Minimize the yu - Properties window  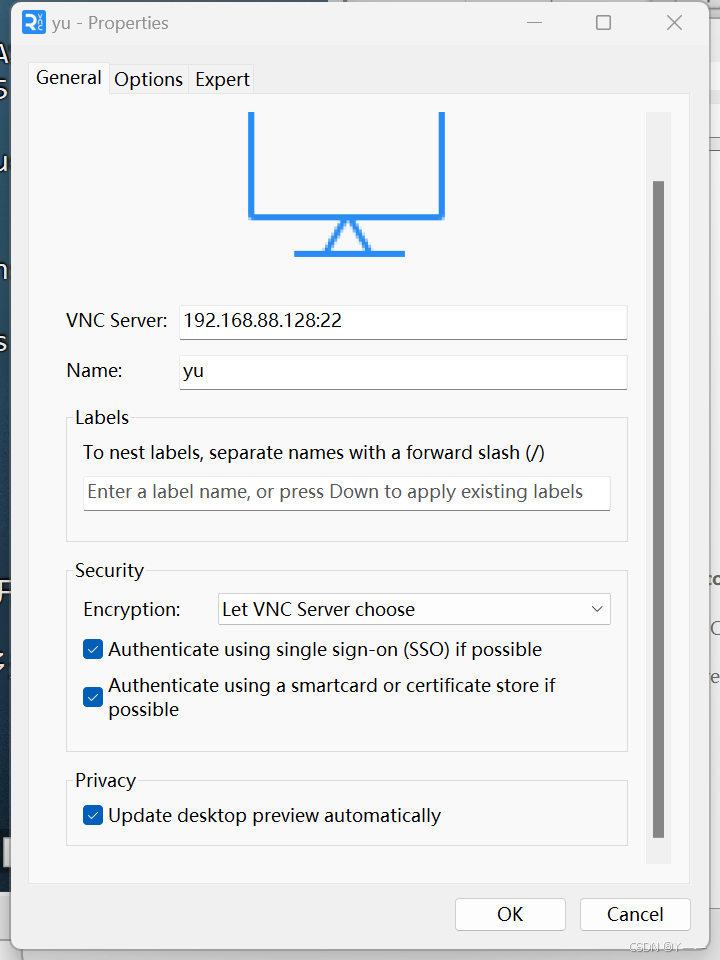(x=534, y=22)
